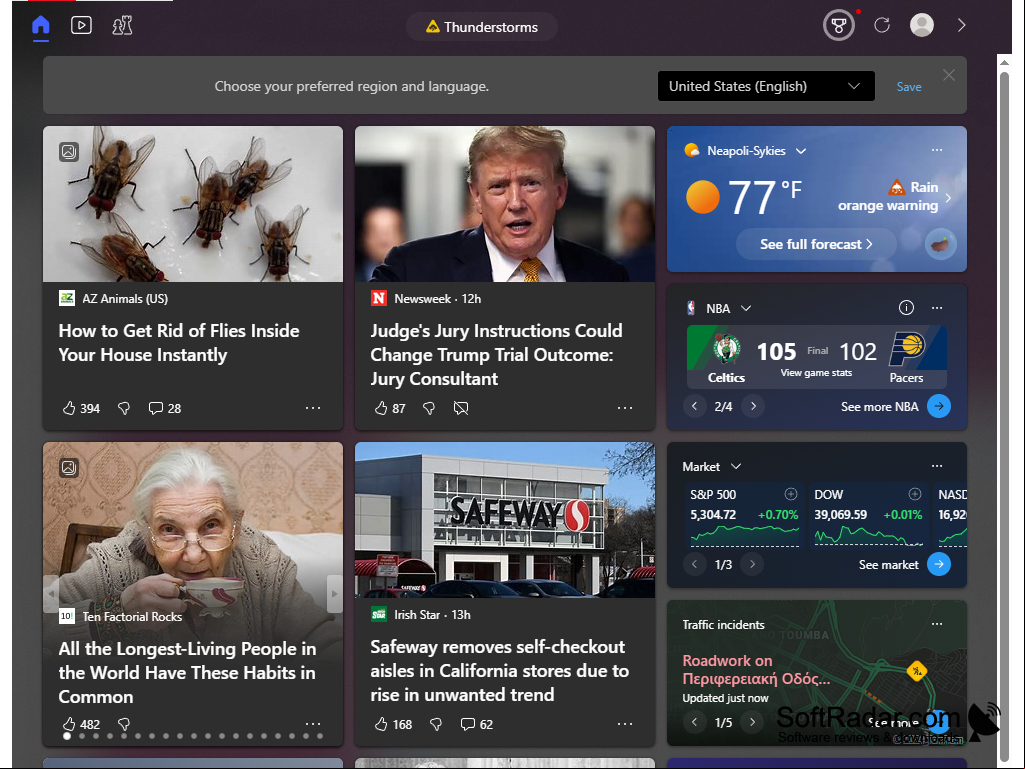Switch to the Watch video tab

[81, 26]
